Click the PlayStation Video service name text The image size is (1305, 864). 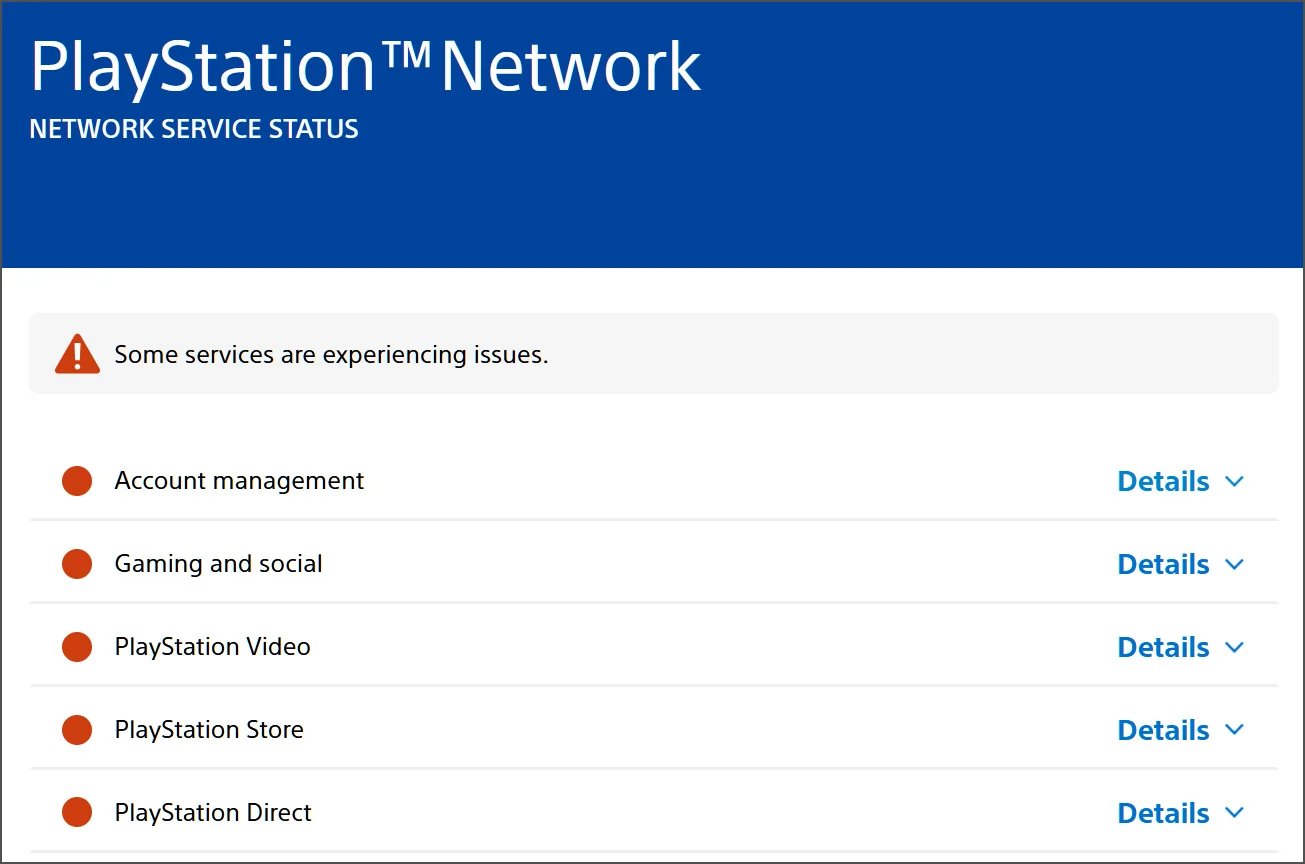(212, 647)
